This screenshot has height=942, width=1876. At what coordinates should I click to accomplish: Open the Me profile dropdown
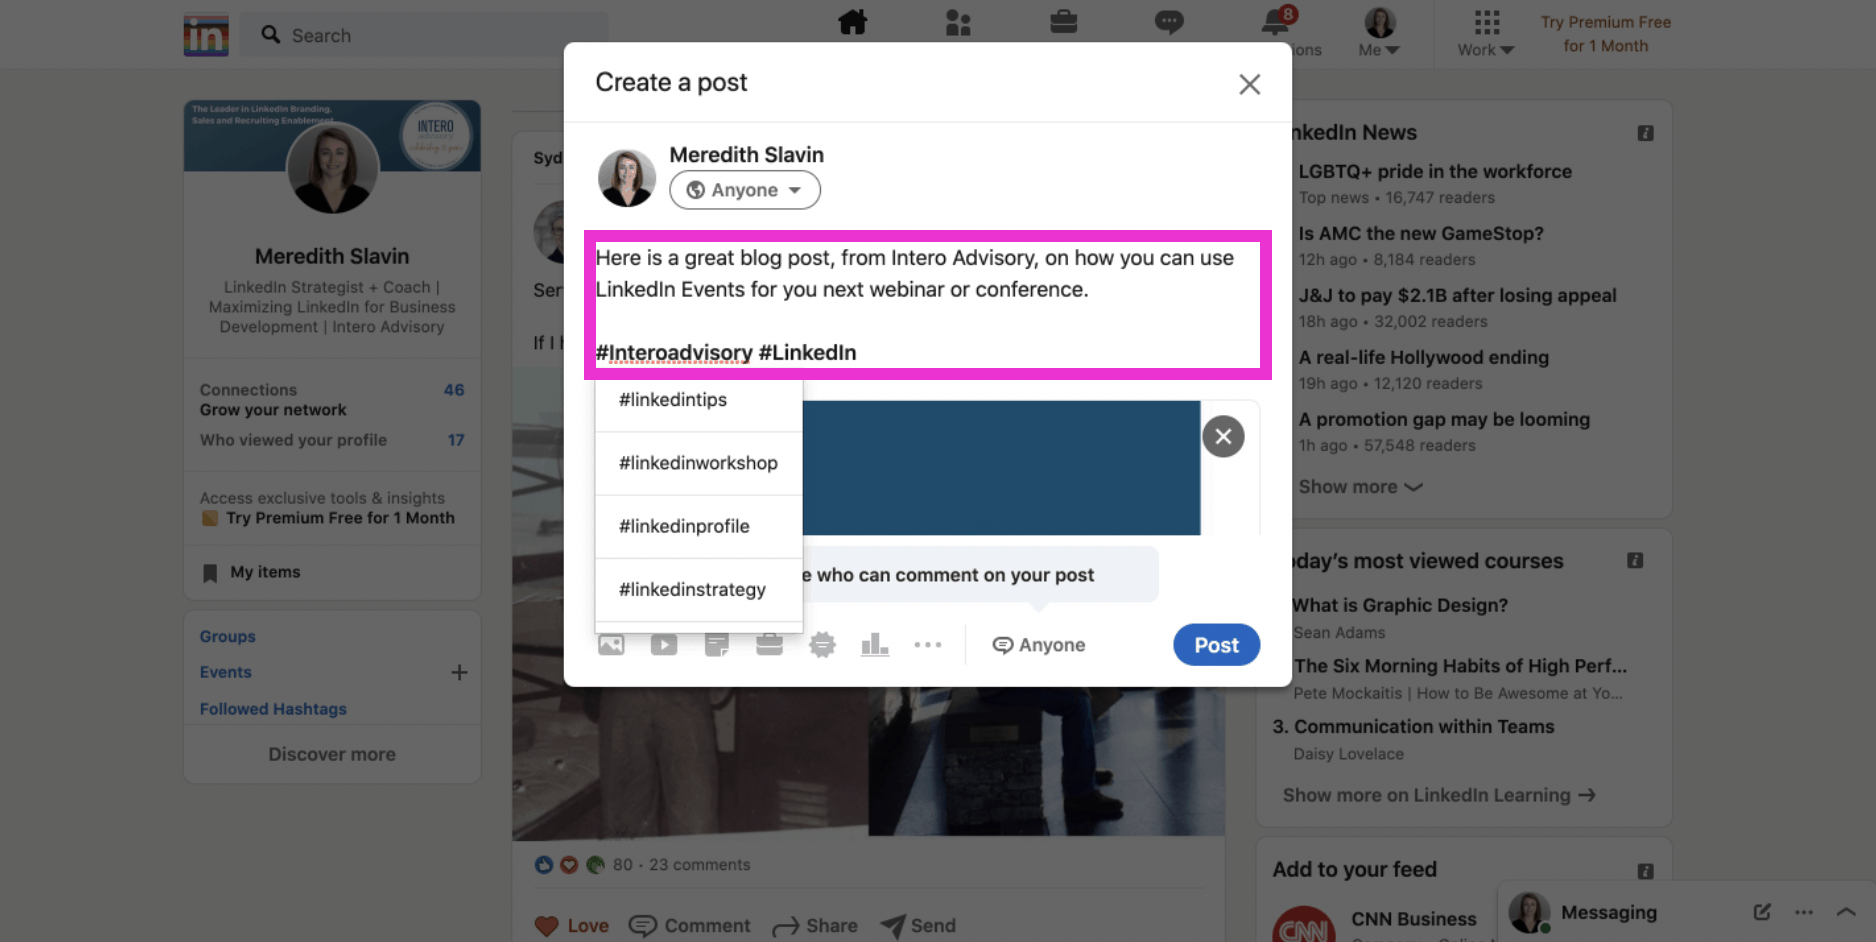[1379, 33]
